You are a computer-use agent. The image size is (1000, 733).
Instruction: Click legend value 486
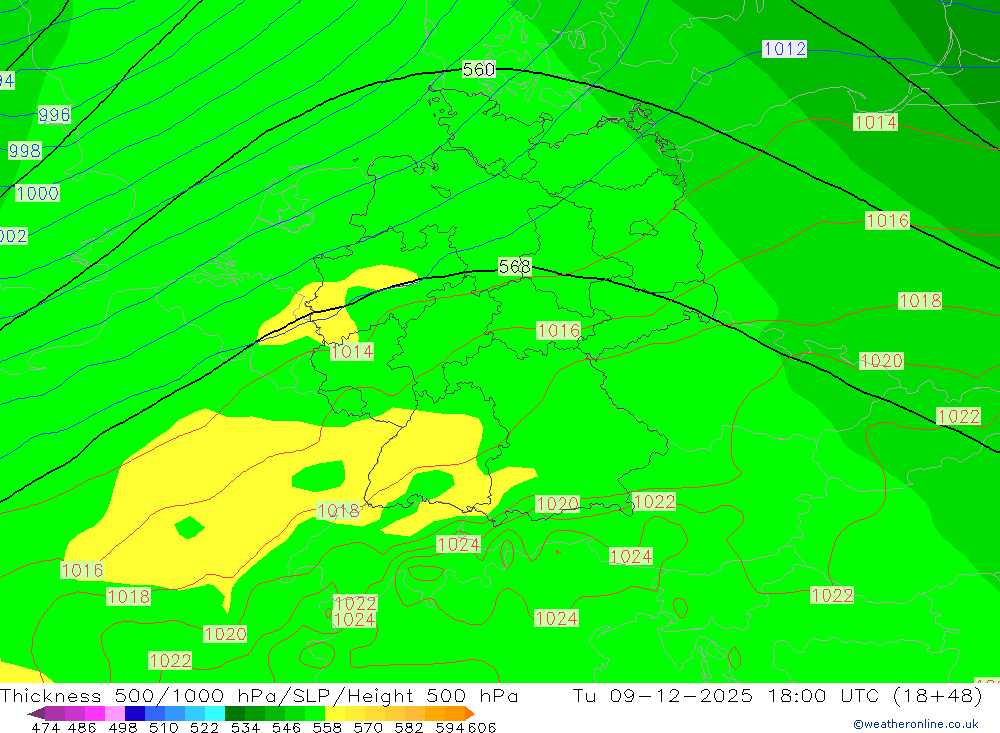point(82,727)
